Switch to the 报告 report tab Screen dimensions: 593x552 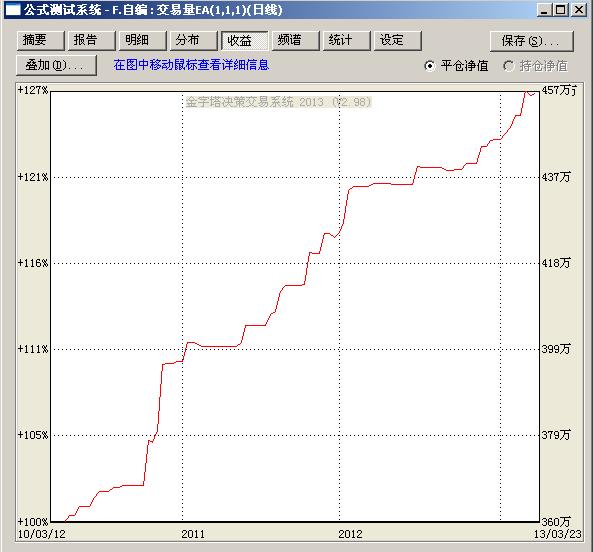coord(92,40)
